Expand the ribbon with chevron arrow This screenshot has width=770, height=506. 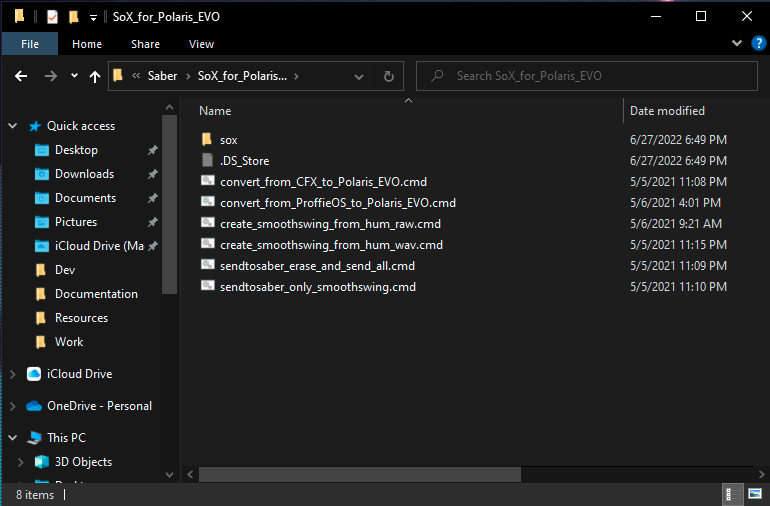click(x=738, y=43)
